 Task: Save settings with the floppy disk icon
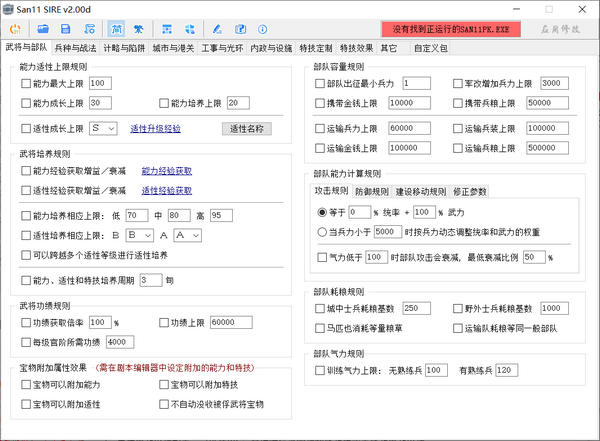click(66, 29)
